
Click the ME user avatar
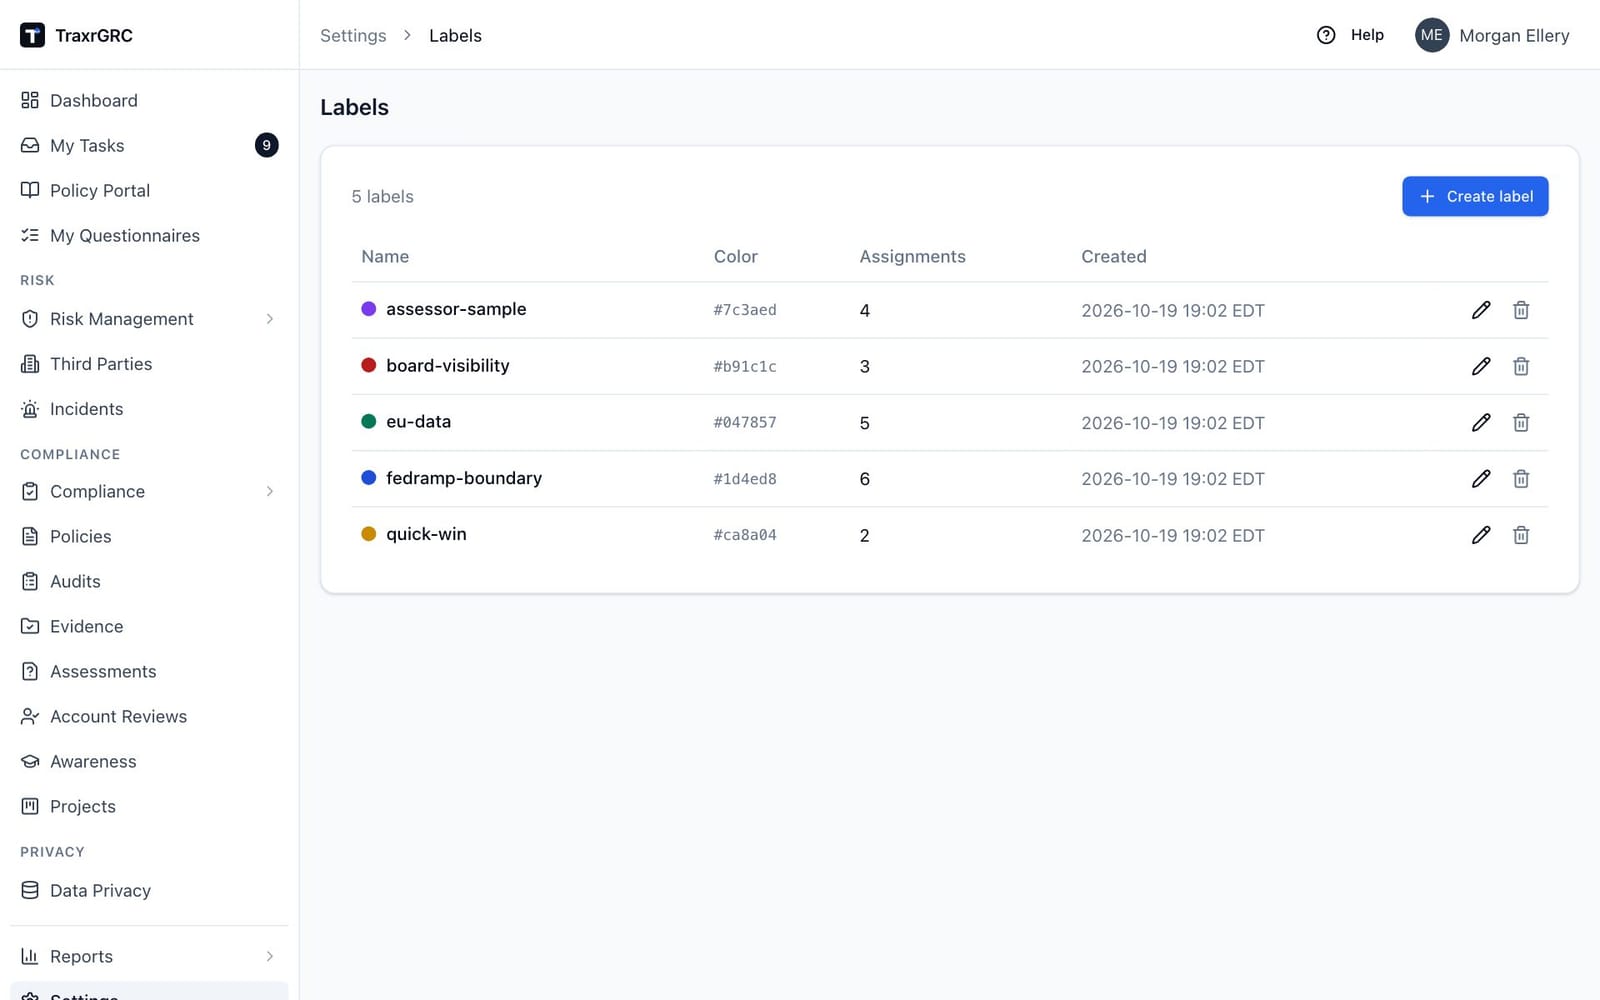pyautogui.click(x=1432, y=35)
